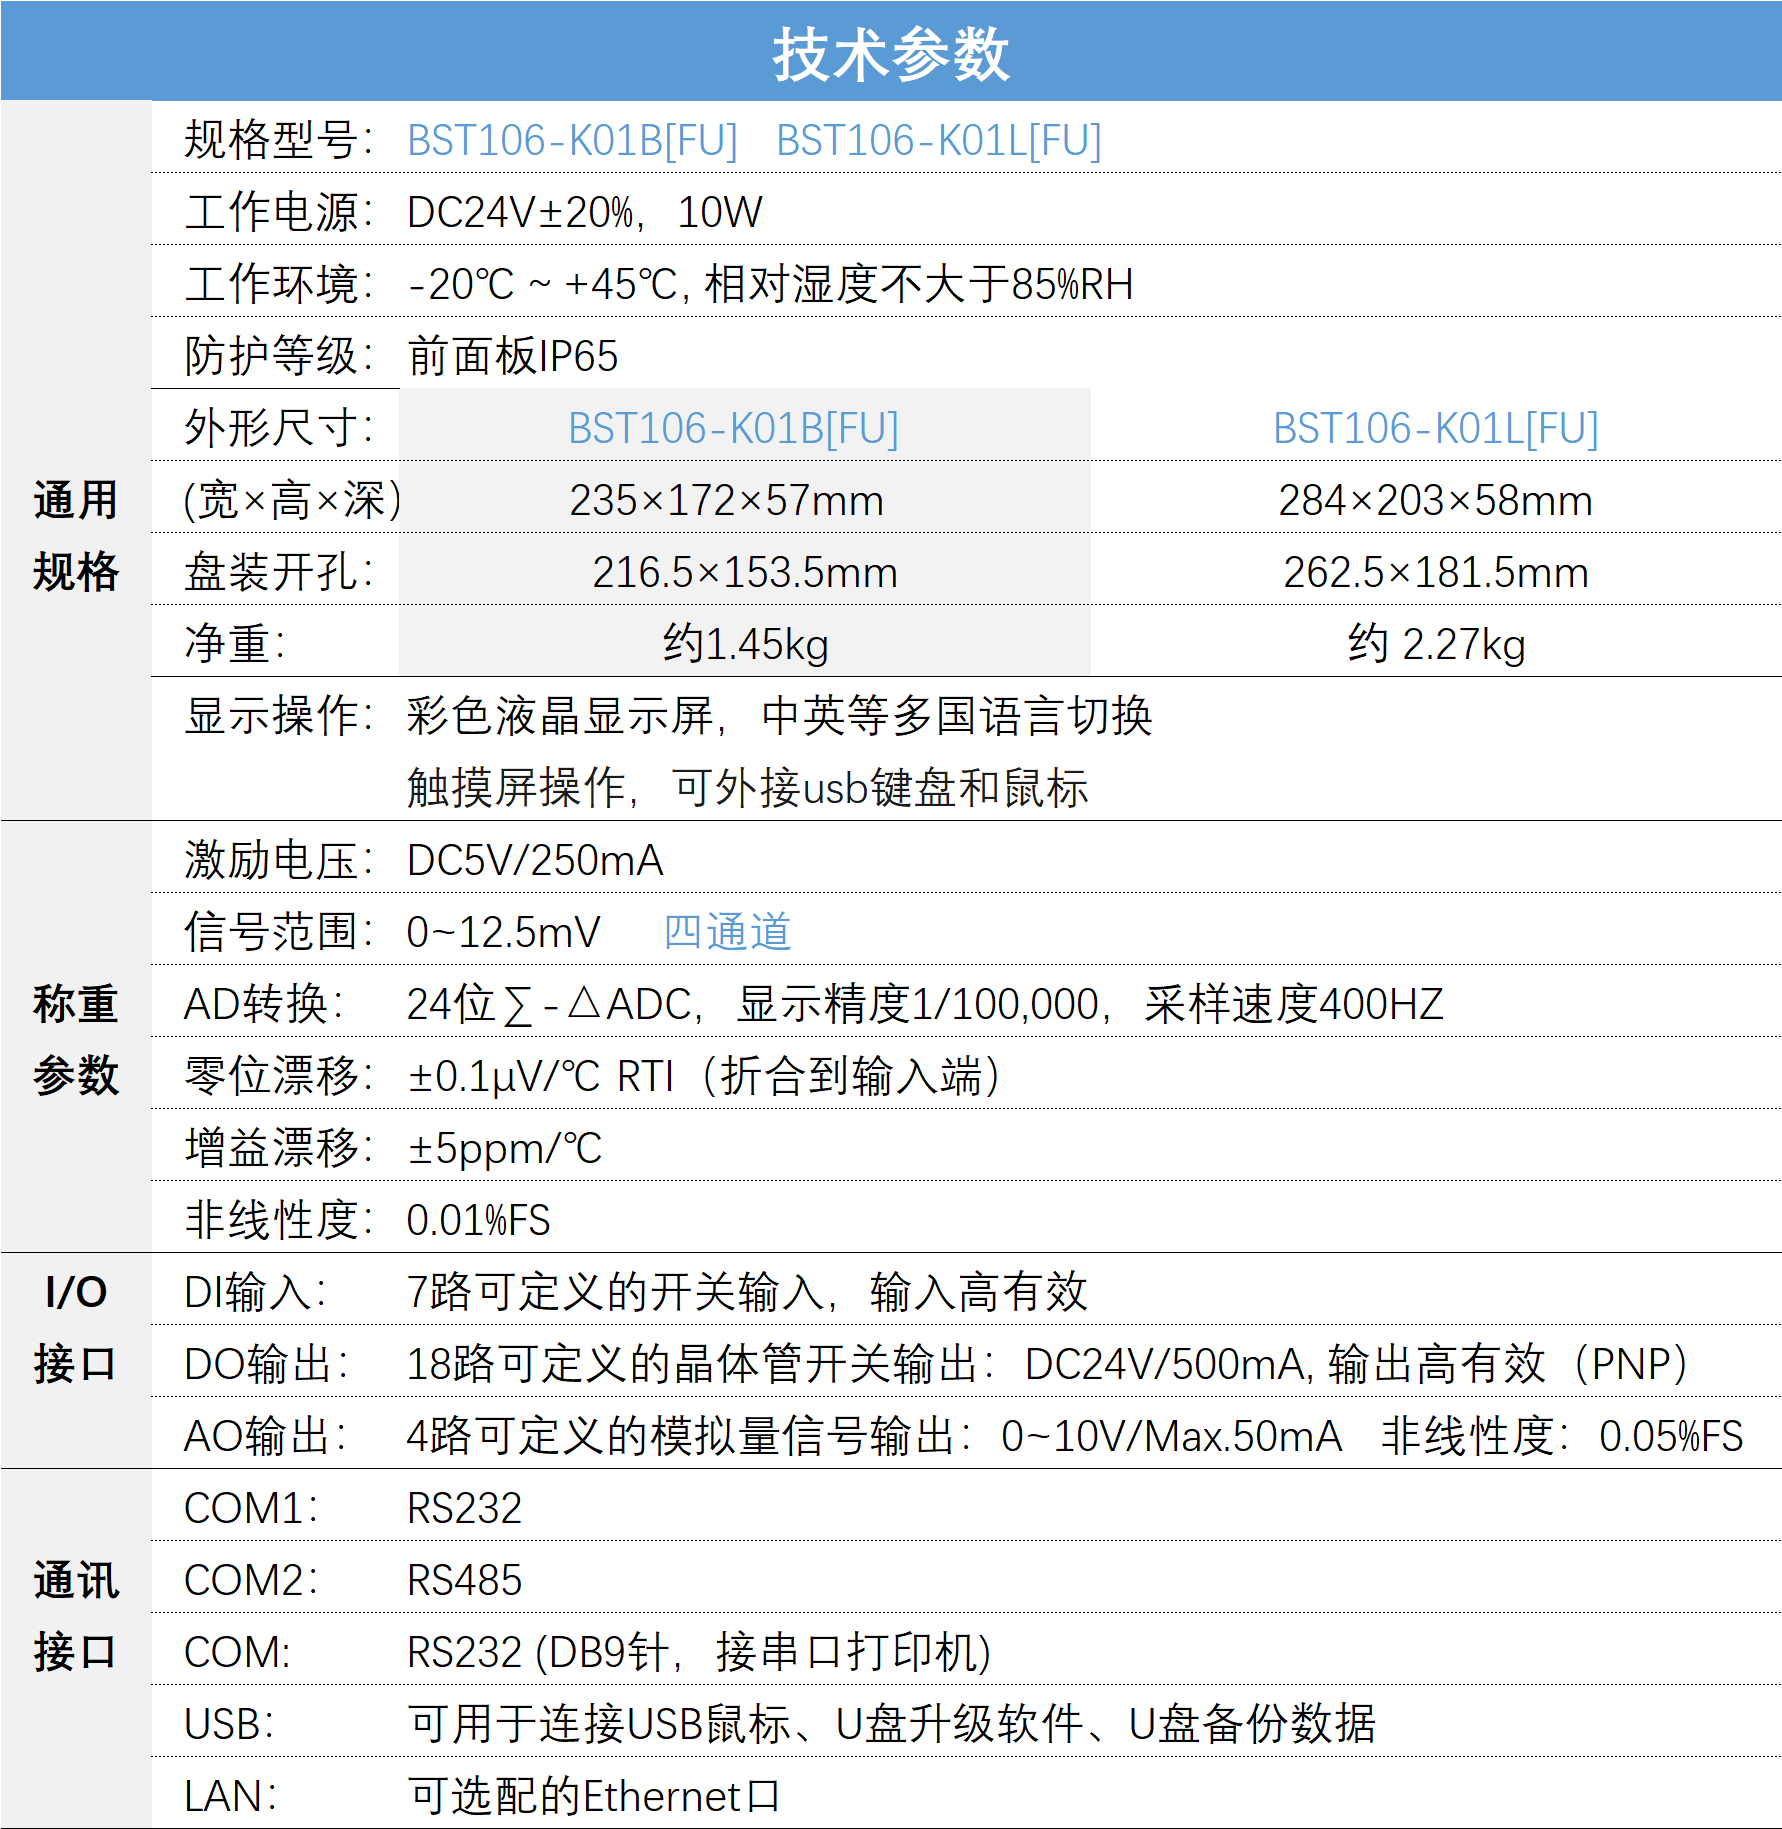1782x1829 pixels.
Task: Click BST106-K01B[FU] column header in dimensions
Action: point(734,428)
